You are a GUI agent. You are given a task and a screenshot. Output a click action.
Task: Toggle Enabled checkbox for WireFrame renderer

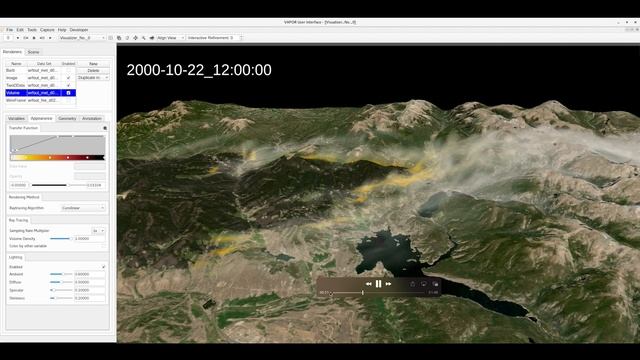[x=68, y=100]
